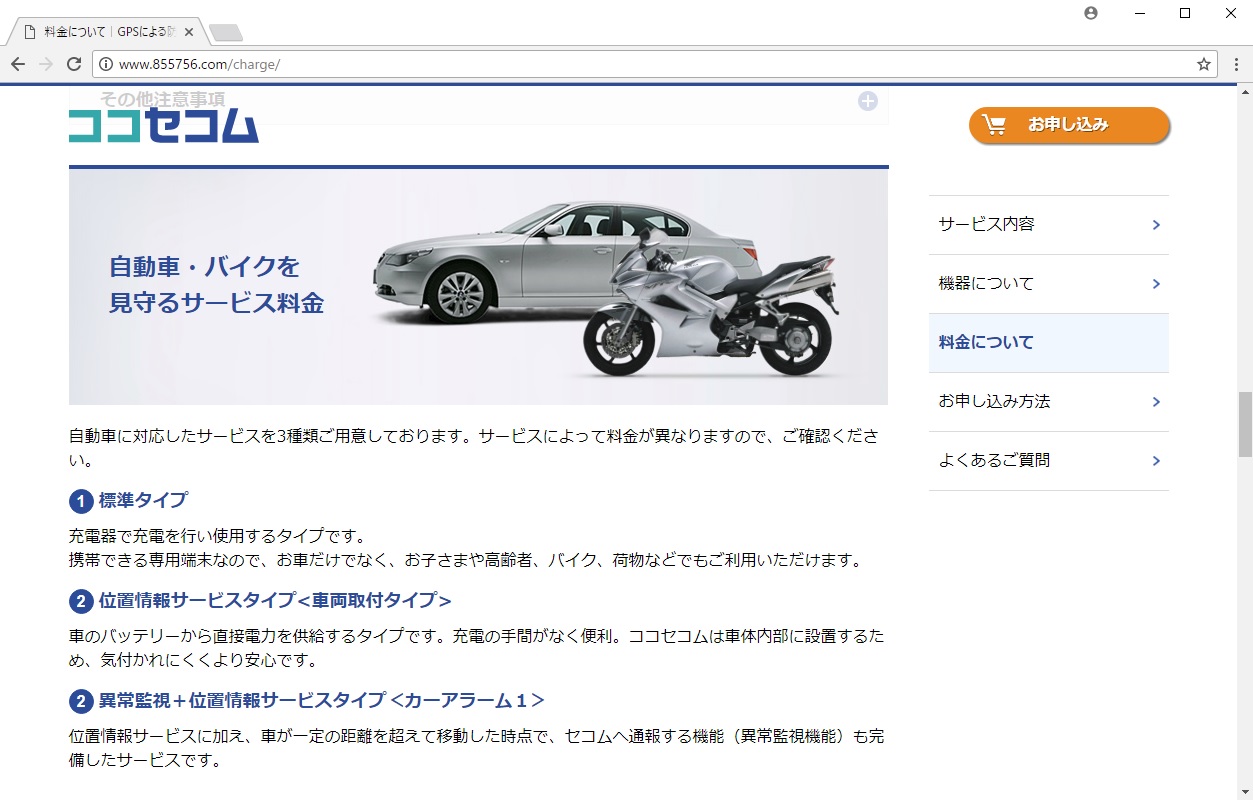
Task: Click the chevron next to 機器について
Action: click(x=1156, y=284)
